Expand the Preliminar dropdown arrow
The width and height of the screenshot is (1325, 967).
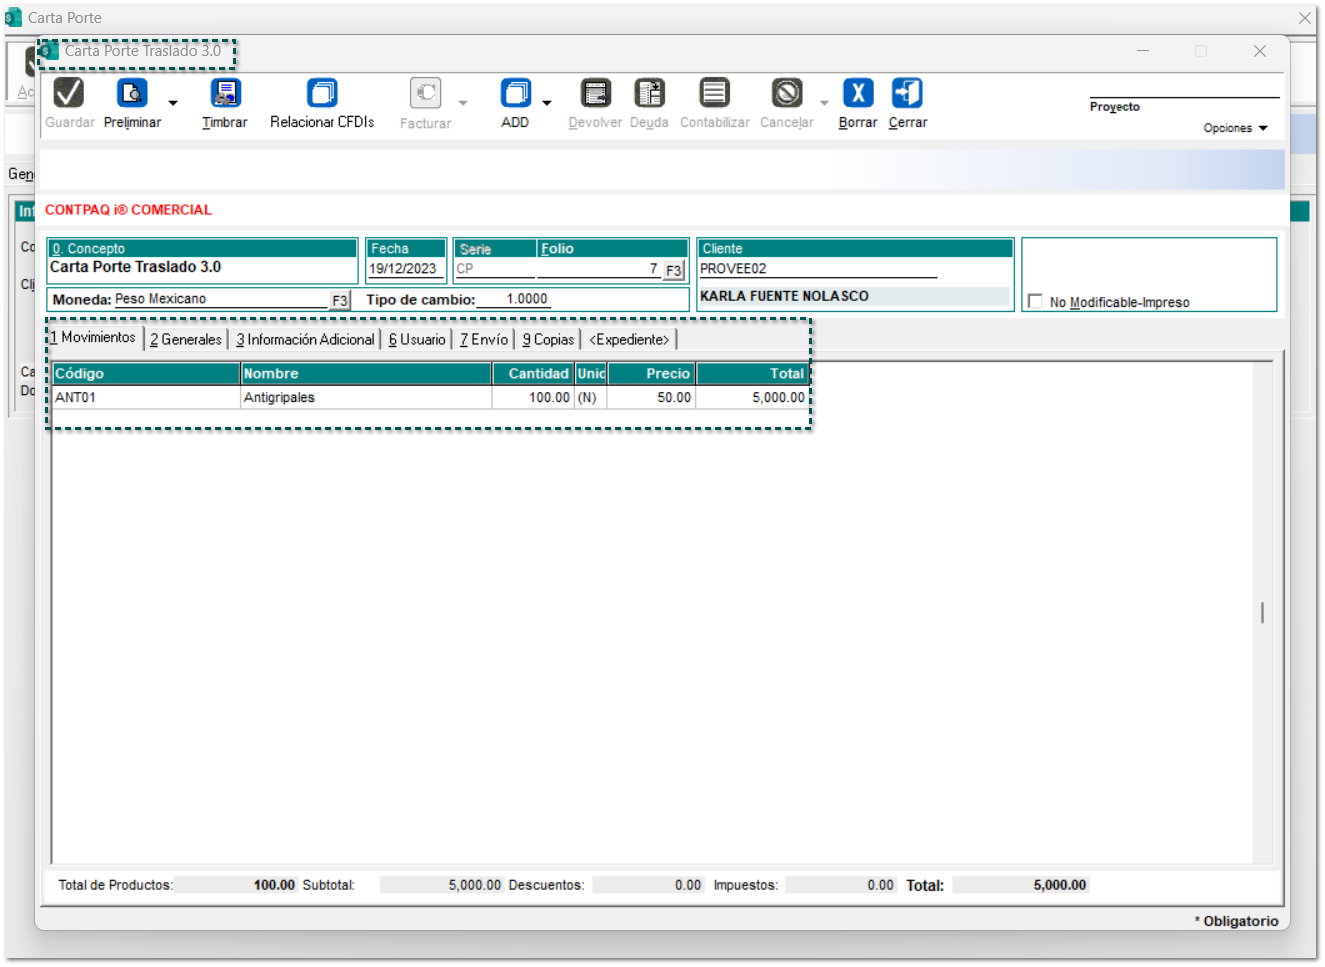point(173,103)
